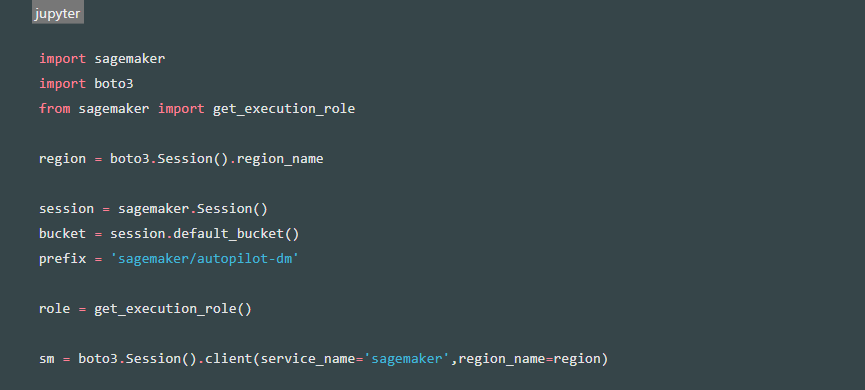Click the 'role' variable name
The image size is (865, 390).
coord(55,309)
